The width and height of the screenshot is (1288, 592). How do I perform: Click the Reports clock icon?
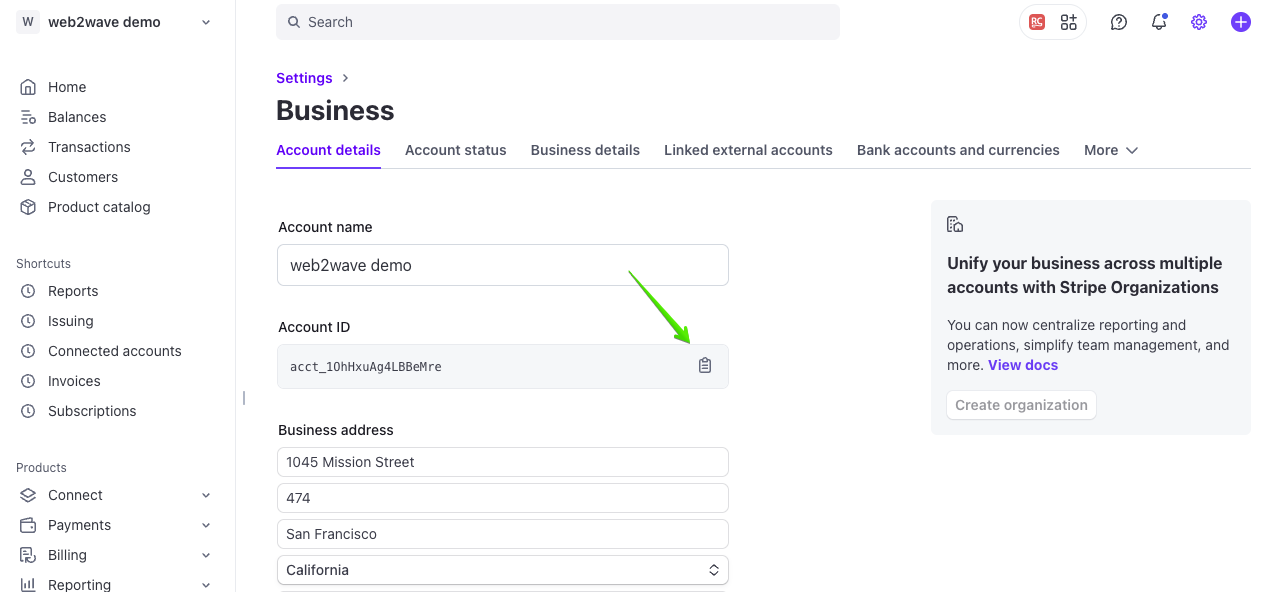pyautogui.click(x=28, y=291)
